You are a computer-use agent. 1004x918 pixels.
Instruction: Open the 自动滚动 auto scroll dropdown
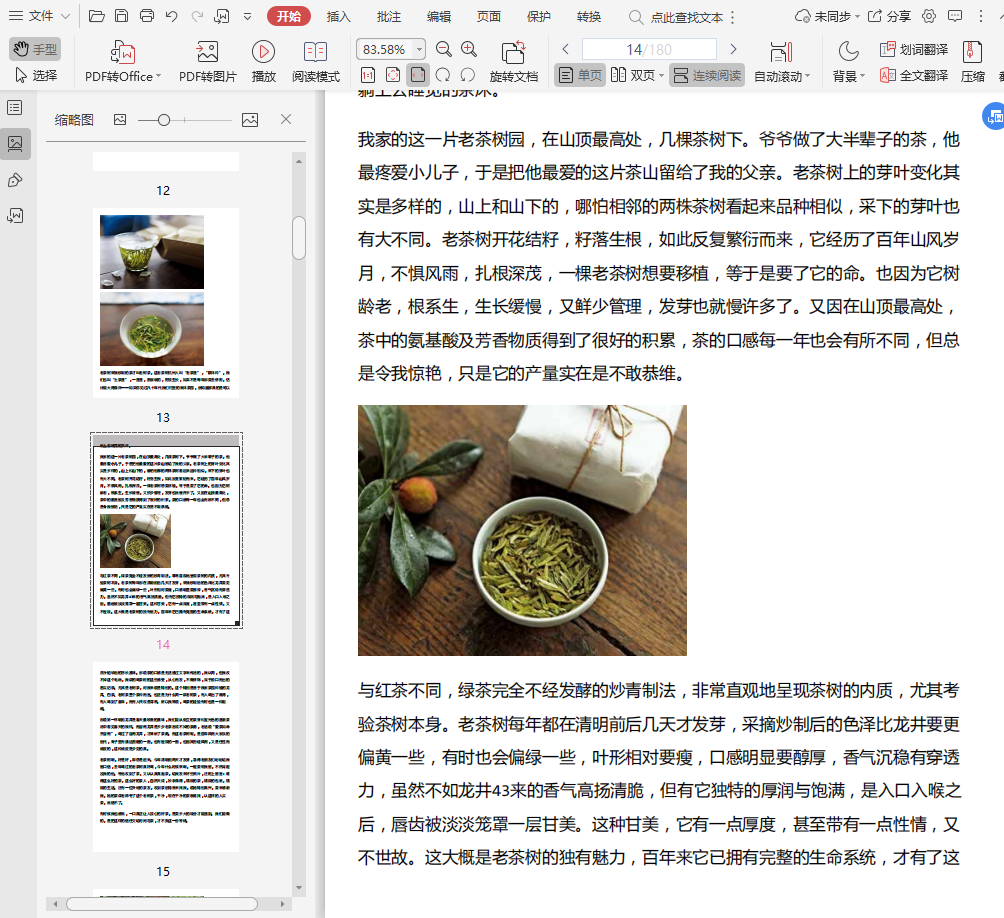(x=782, y=61)
